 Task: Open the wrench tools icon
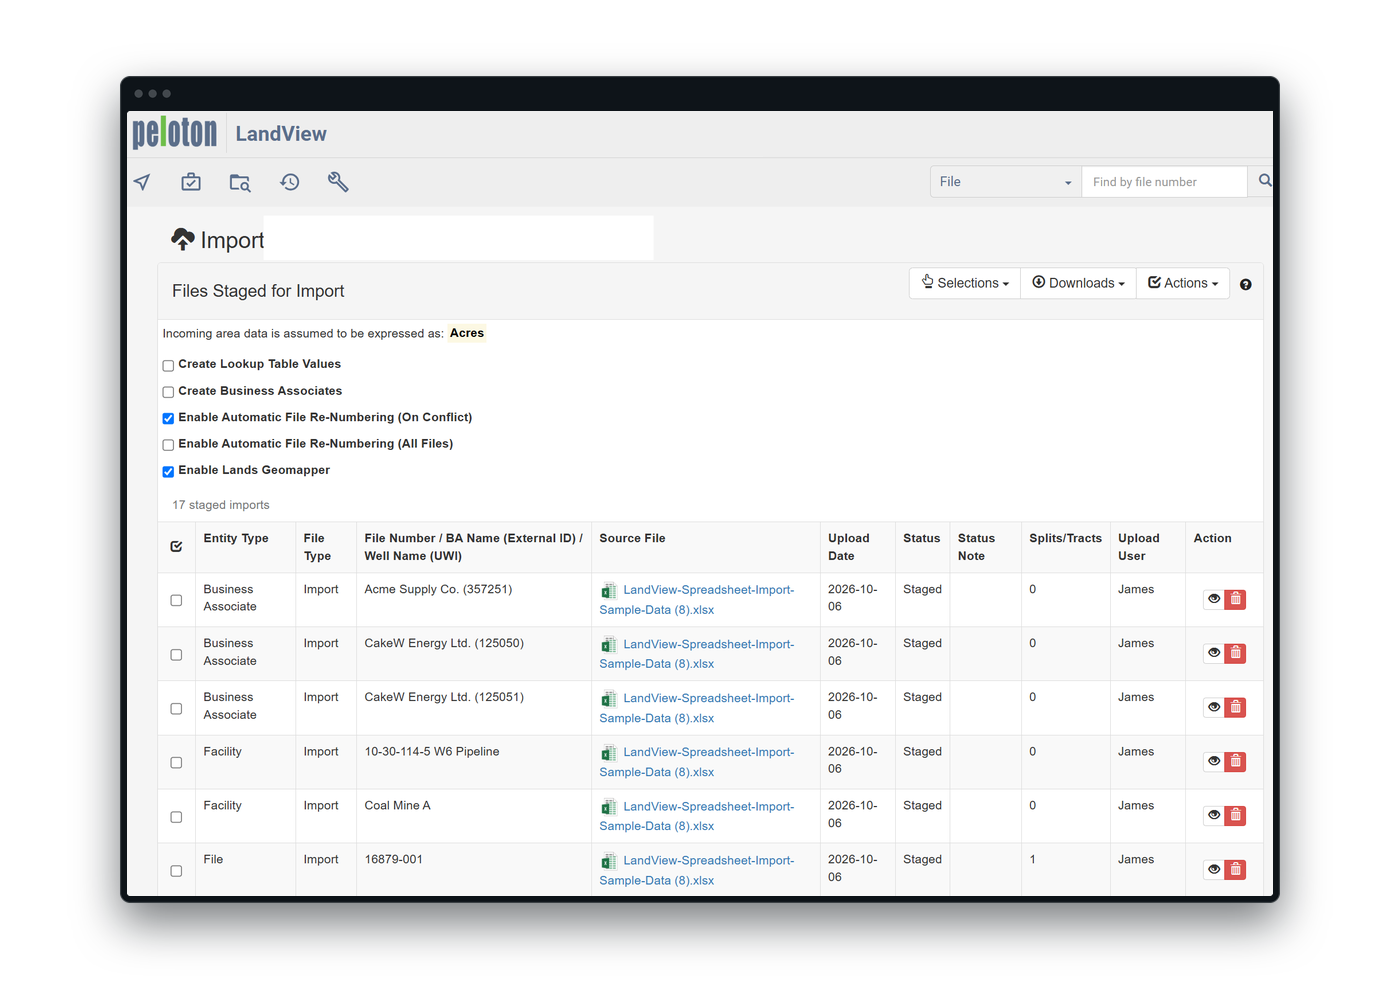tap(338, 182)
